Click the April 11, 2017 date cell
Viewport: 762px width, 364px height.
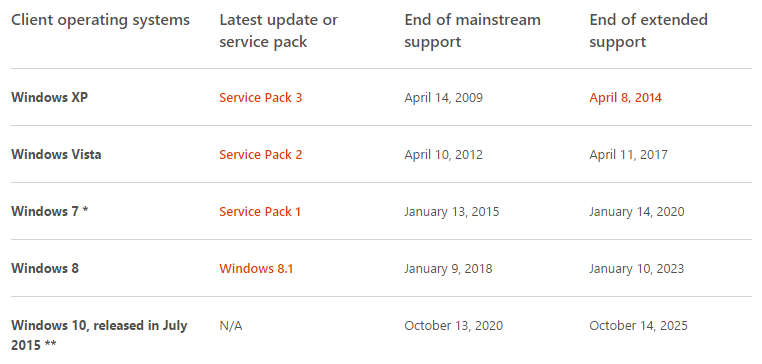point(628,155)
